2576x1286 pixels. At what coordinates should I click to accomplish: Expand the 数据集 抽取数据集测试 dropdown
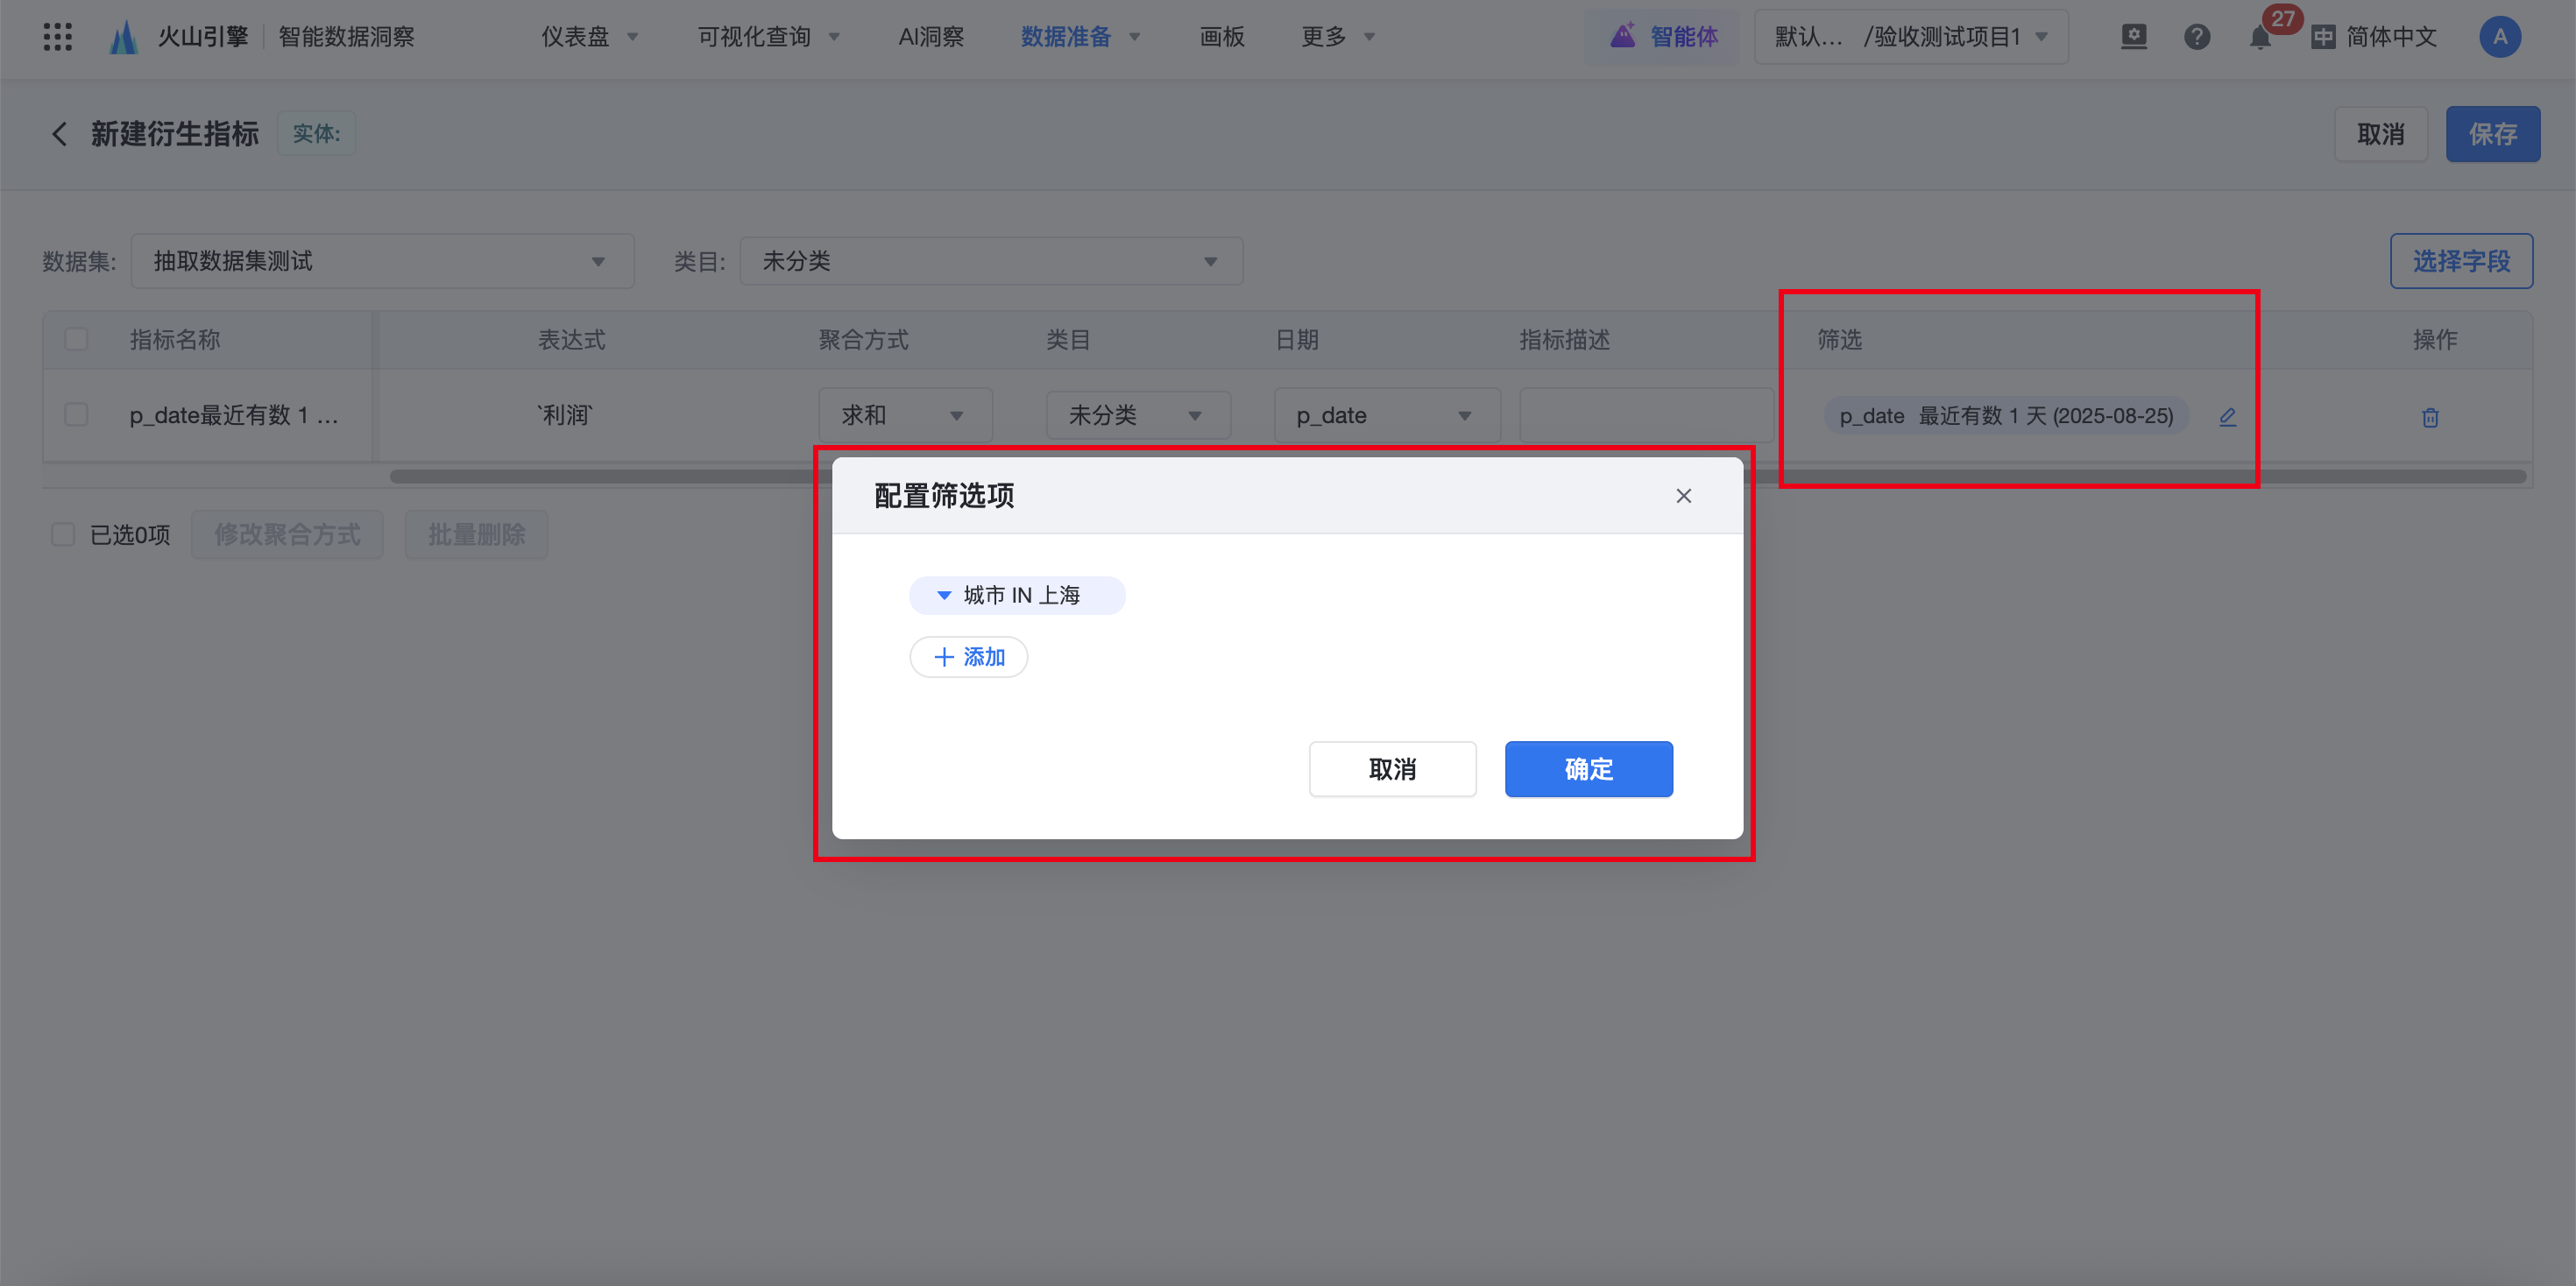pos(382,261)
